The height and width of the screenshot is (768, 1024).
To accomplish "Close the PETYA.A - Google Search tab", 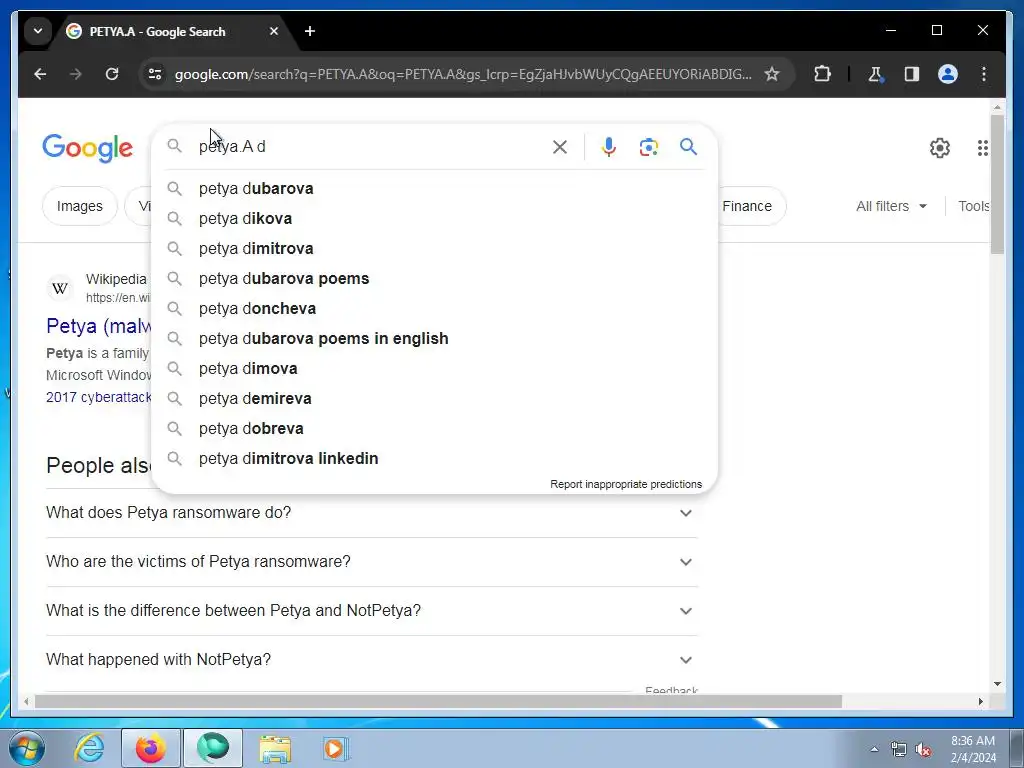I will click(274, 31).
